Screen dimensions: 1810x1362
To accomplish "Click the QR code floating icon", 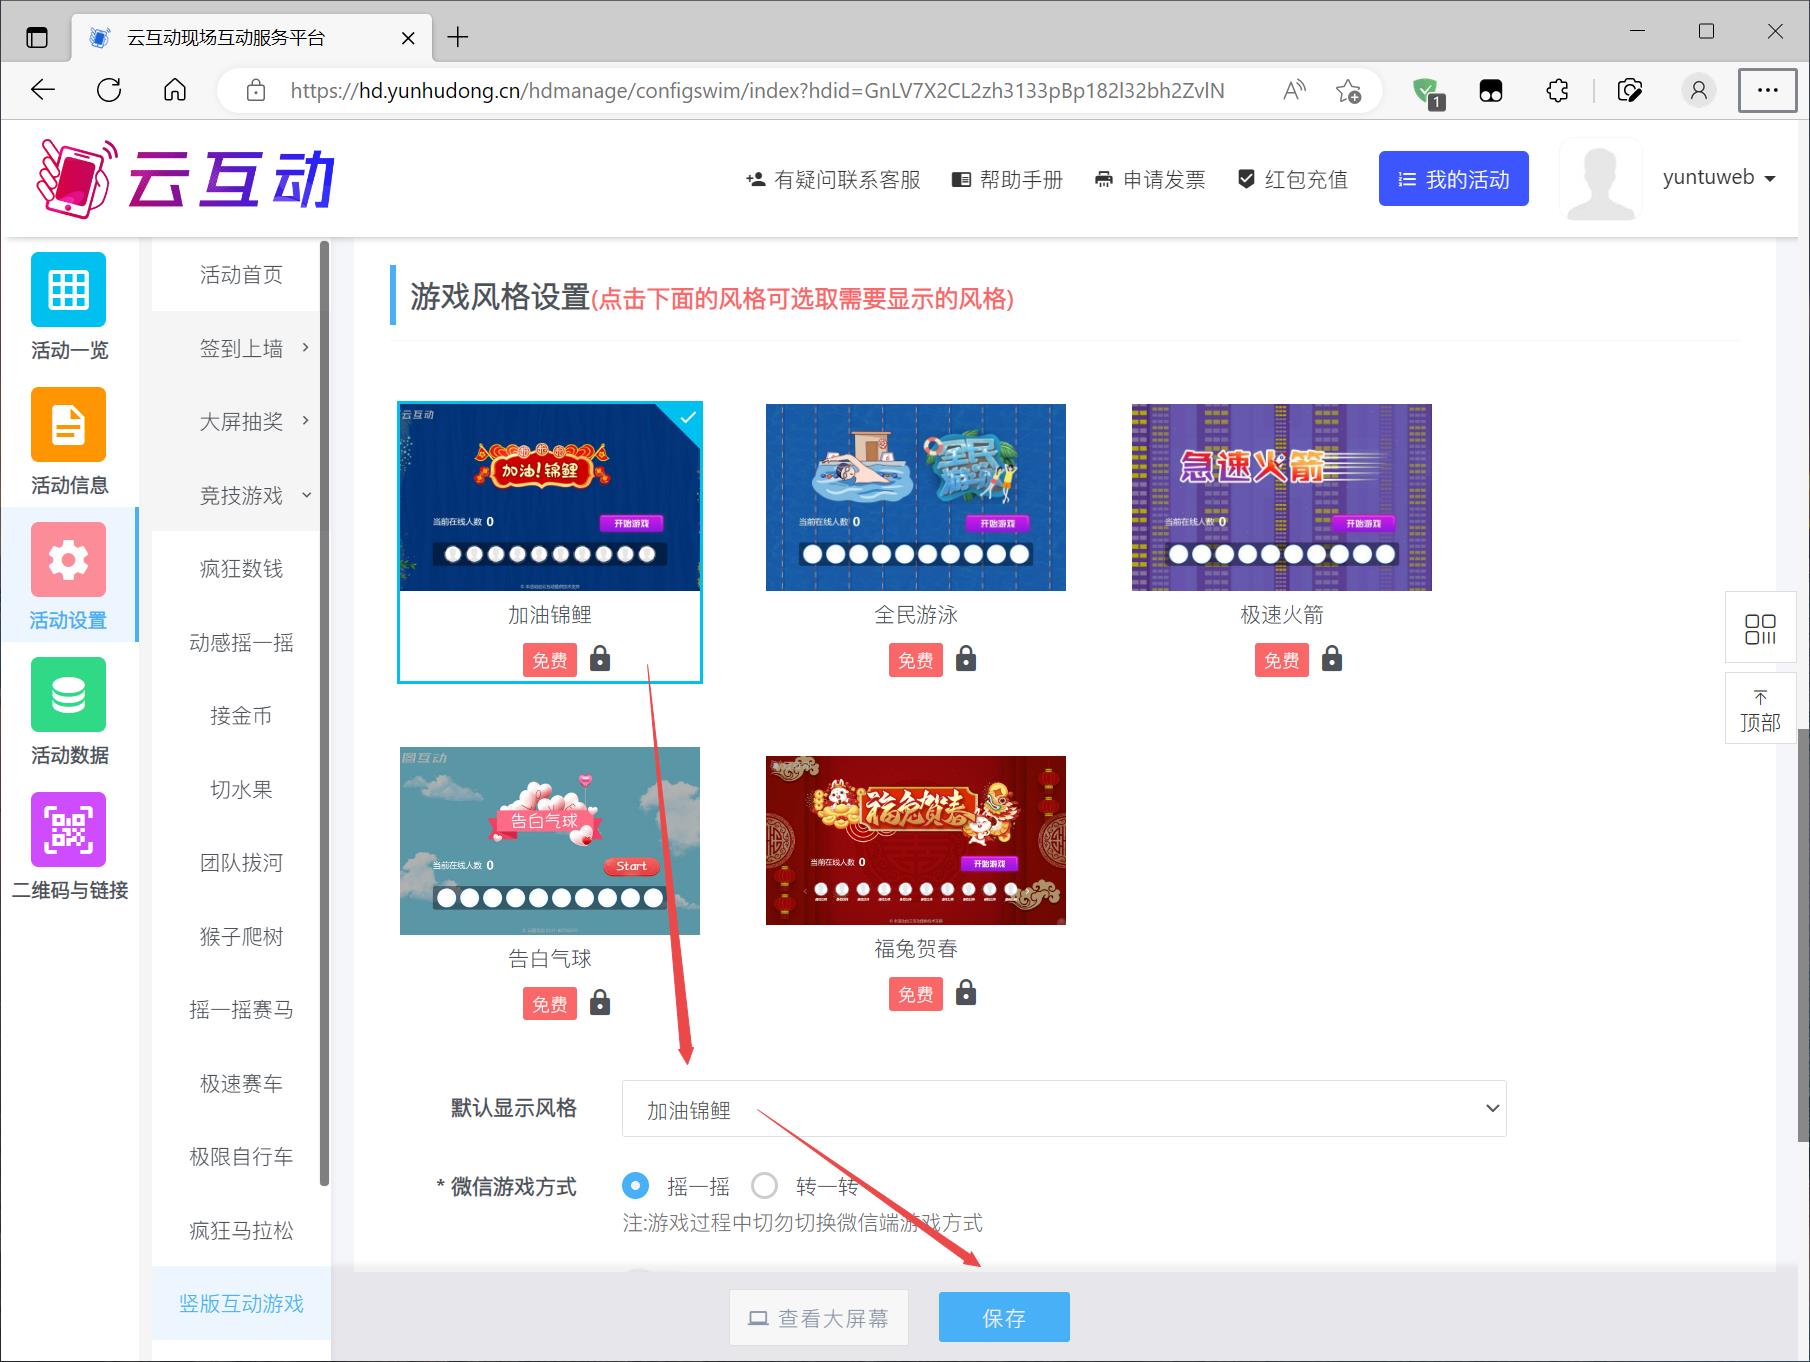I will coord(1760,628).
